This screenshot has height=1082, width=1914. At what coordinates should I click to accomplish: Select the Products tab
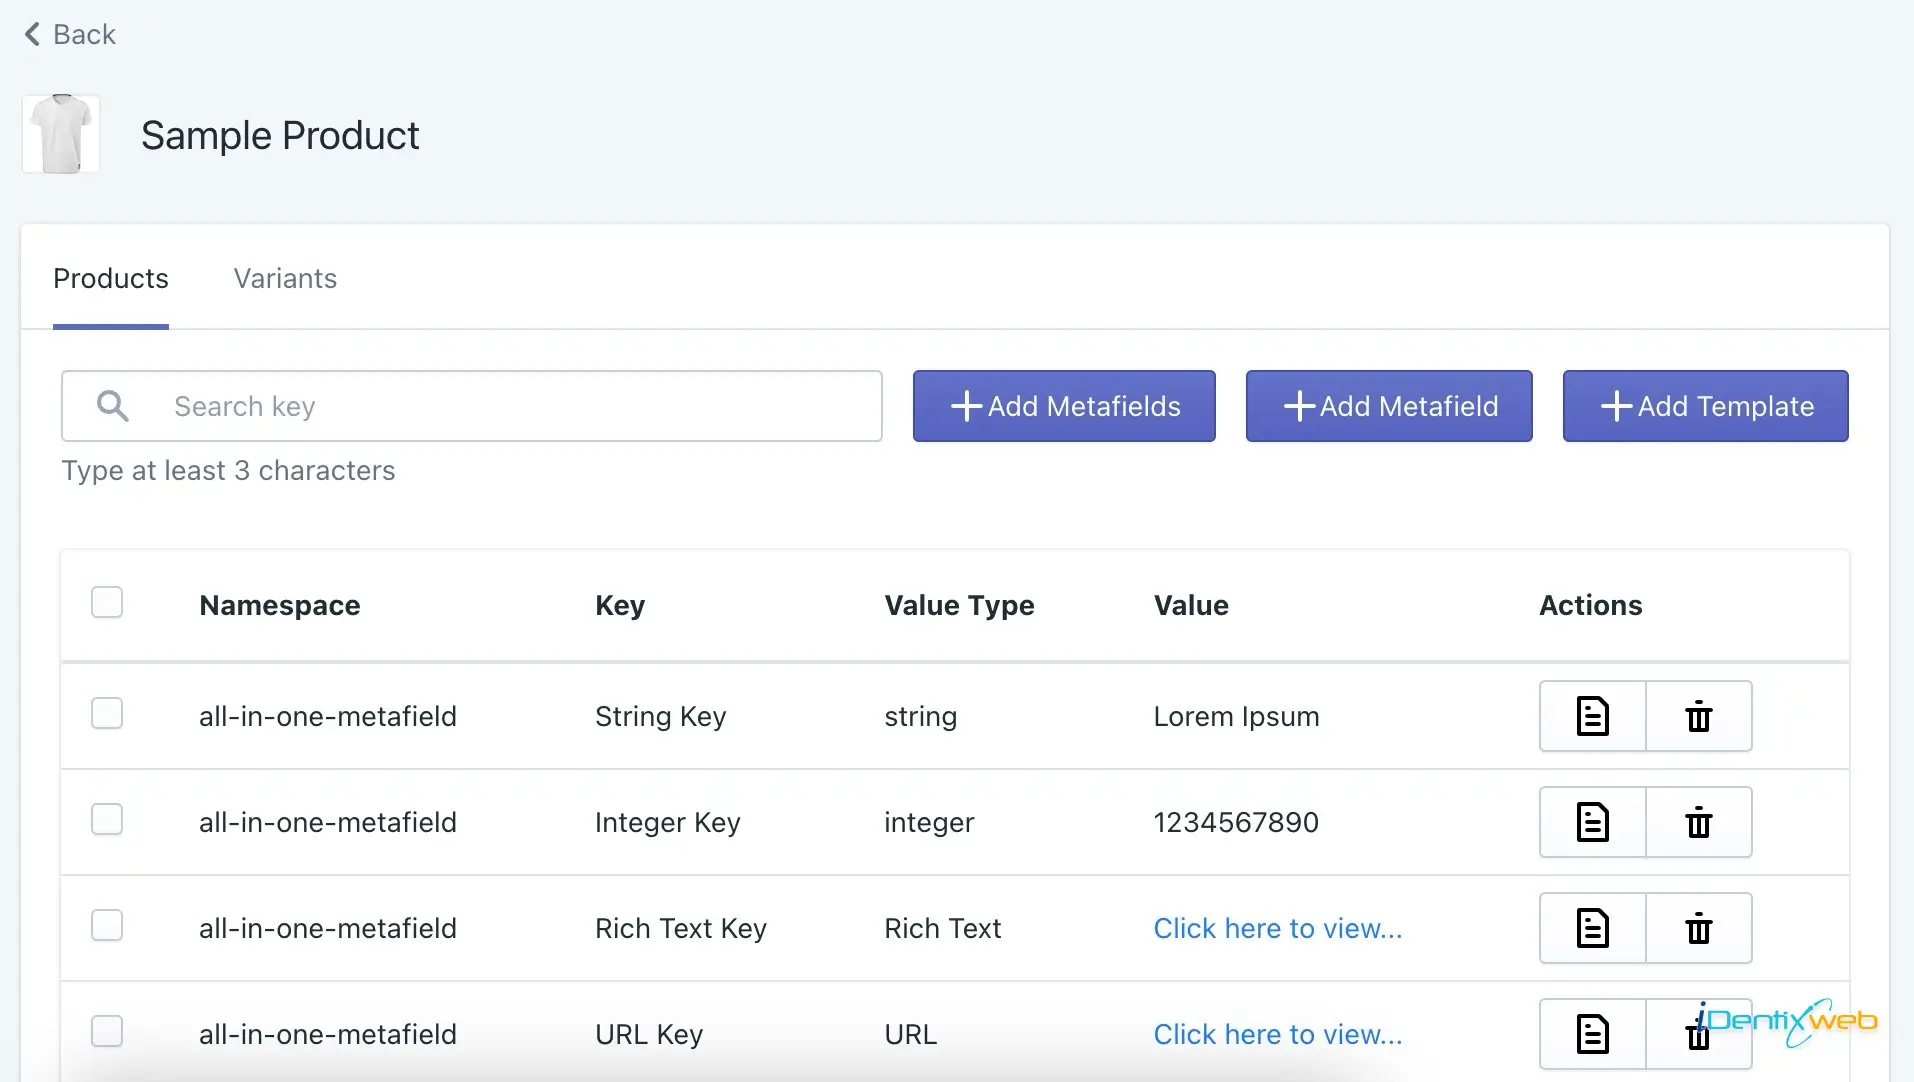click(110, 278)
